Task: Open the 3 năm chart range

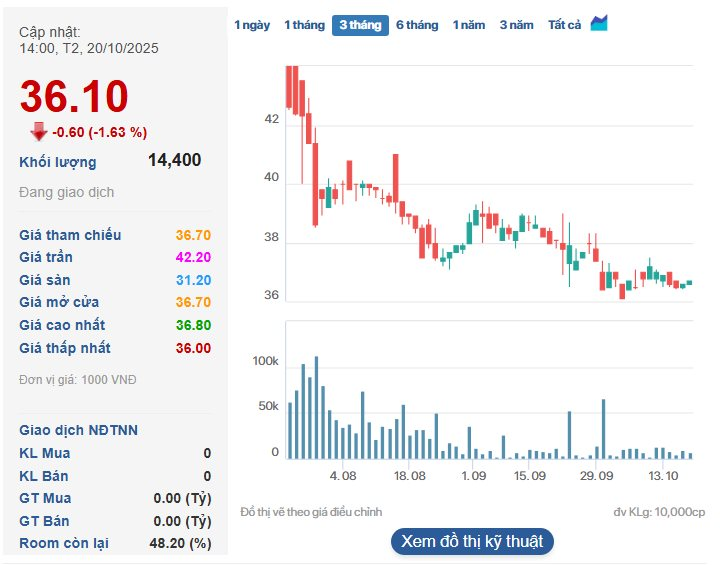Action: (517, 25)
